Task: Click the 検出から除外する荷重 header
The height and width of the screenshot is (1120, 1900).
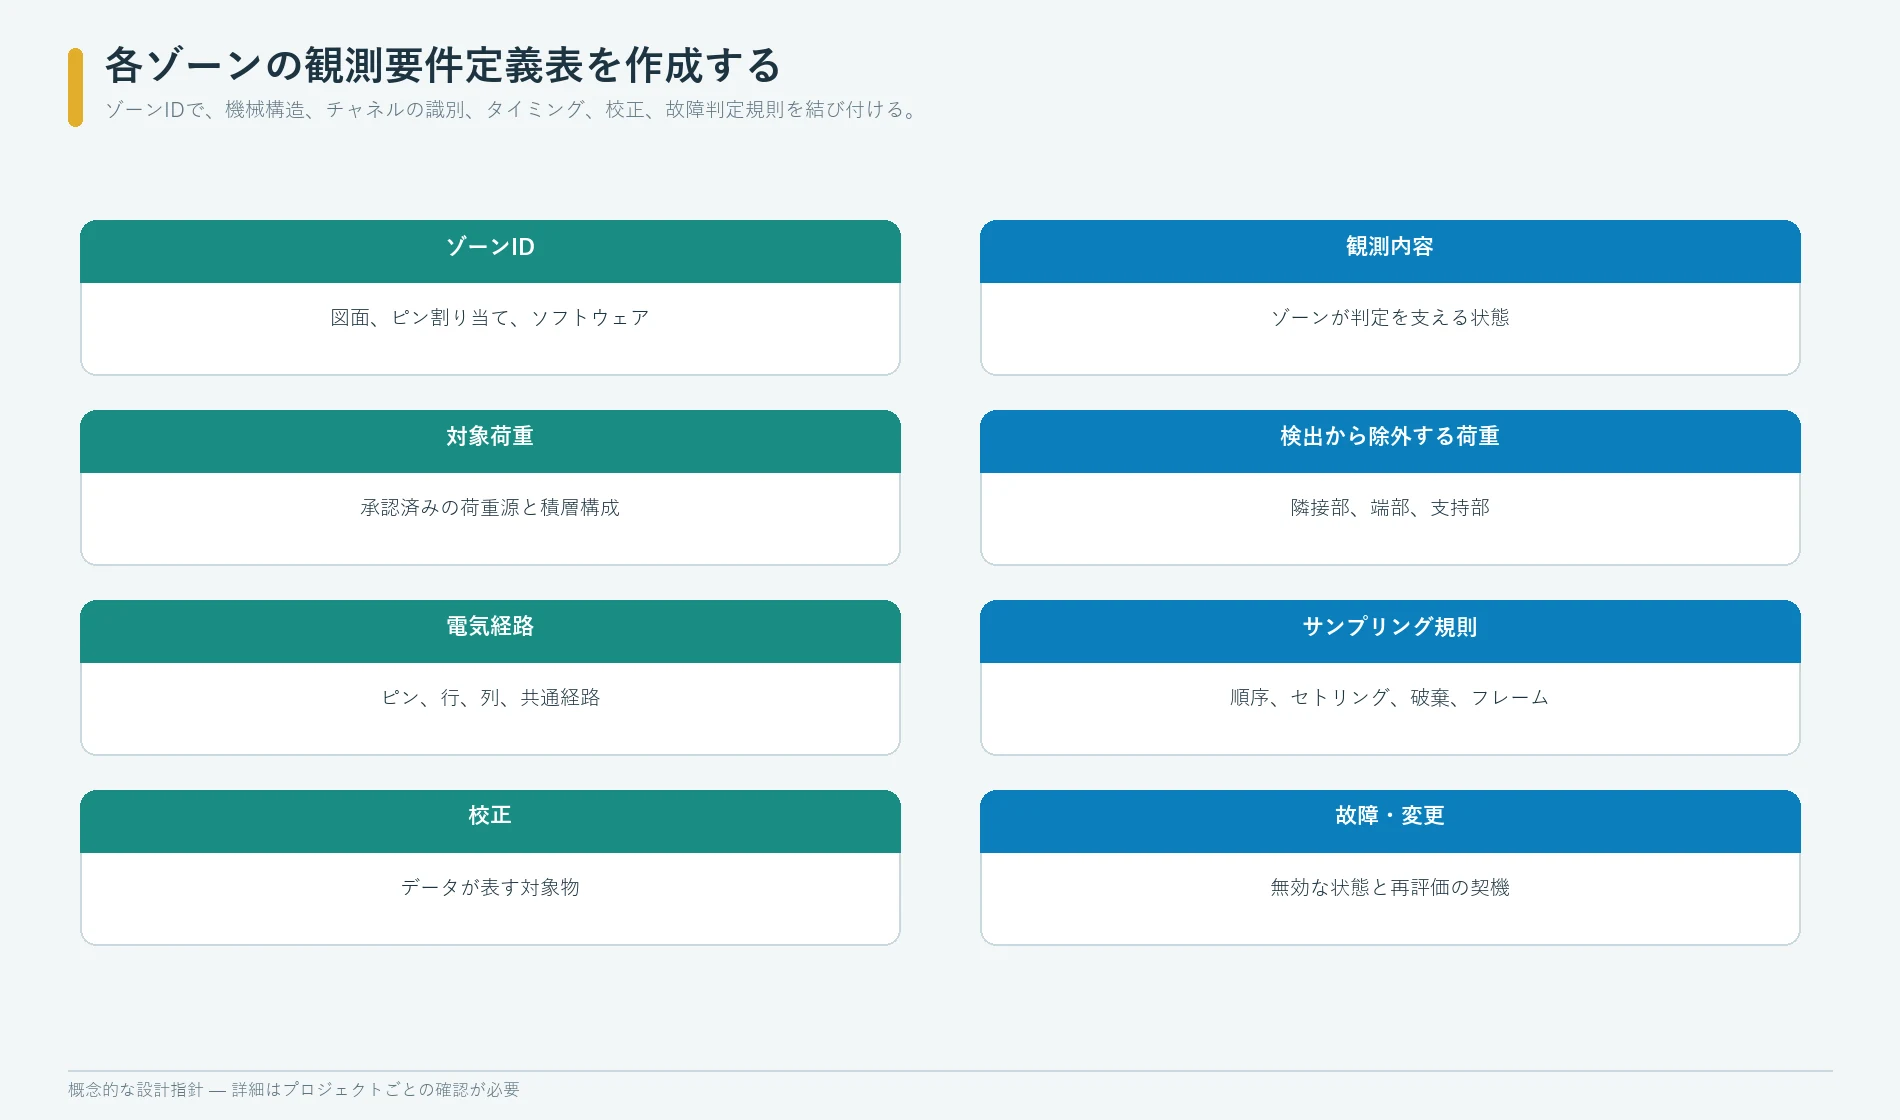Action: click(1390, 441)
